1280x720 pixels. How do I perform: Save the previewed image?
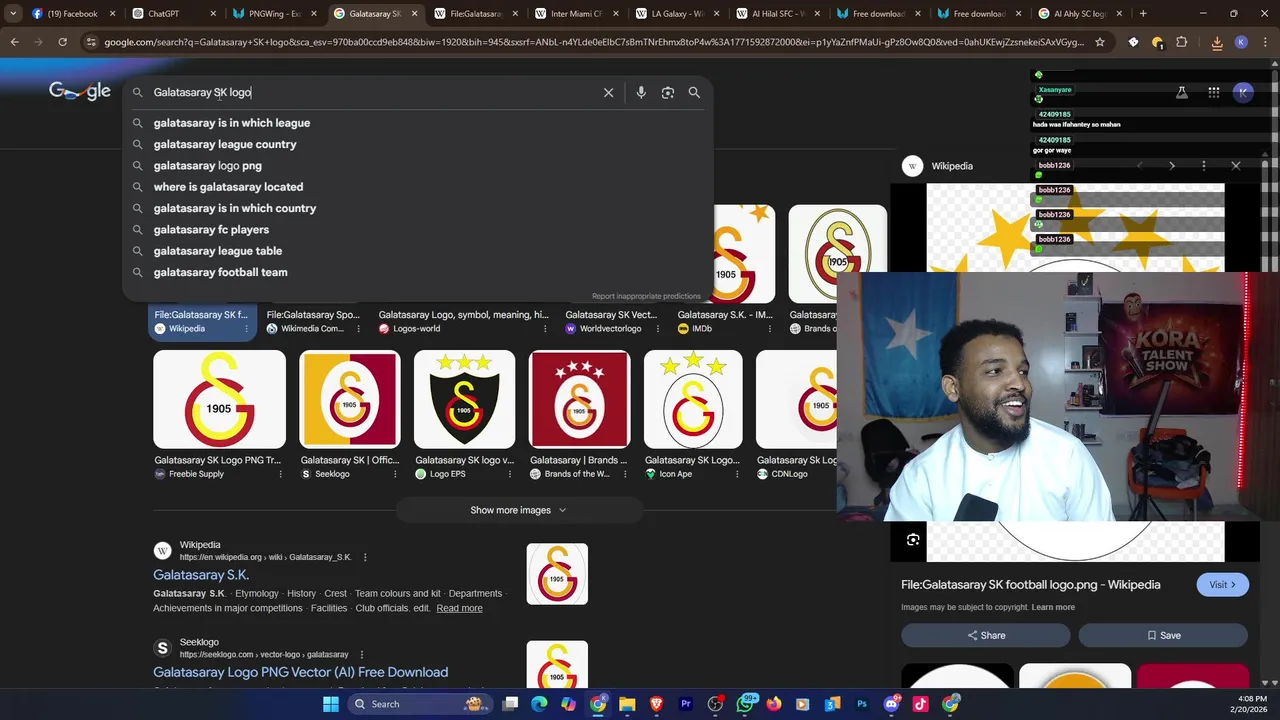click(1163, 635)
